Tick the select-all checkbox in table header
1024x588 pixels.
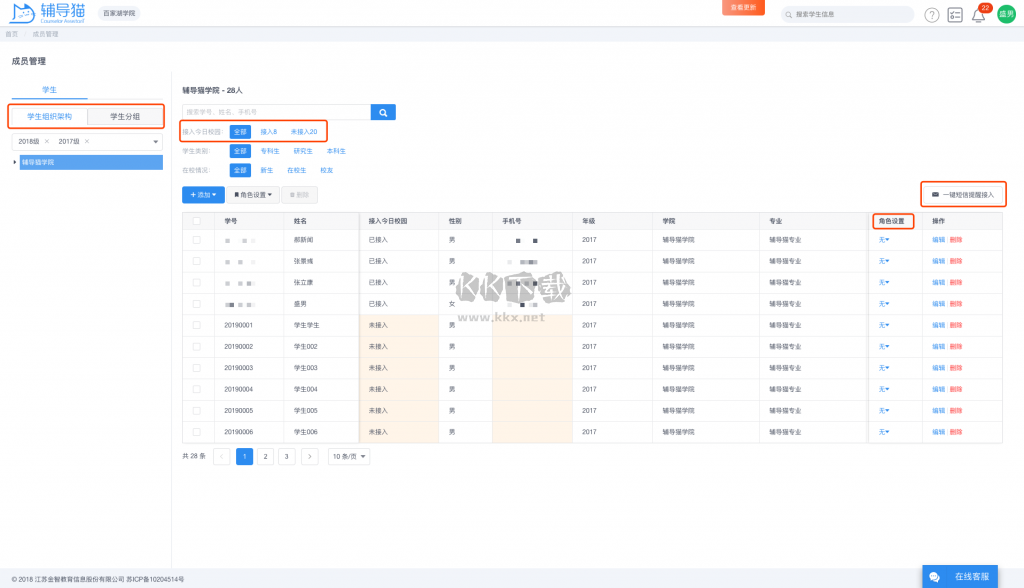tap(197, 221)
